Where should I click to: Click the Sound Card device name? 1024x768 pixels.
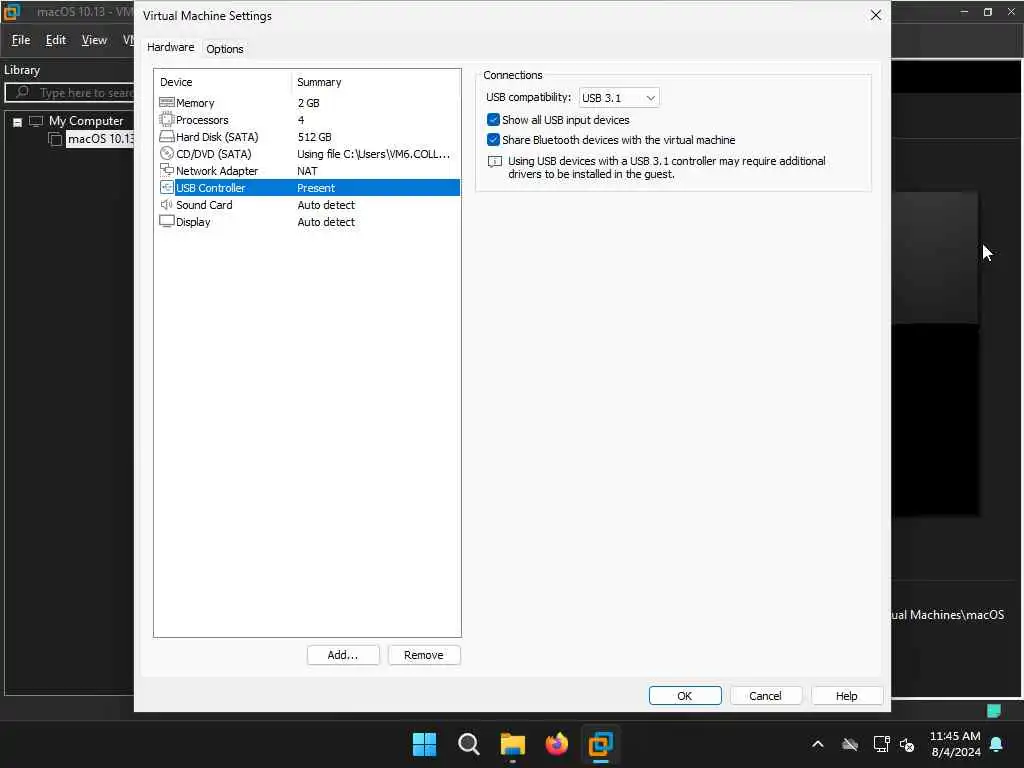click(204, 205)
